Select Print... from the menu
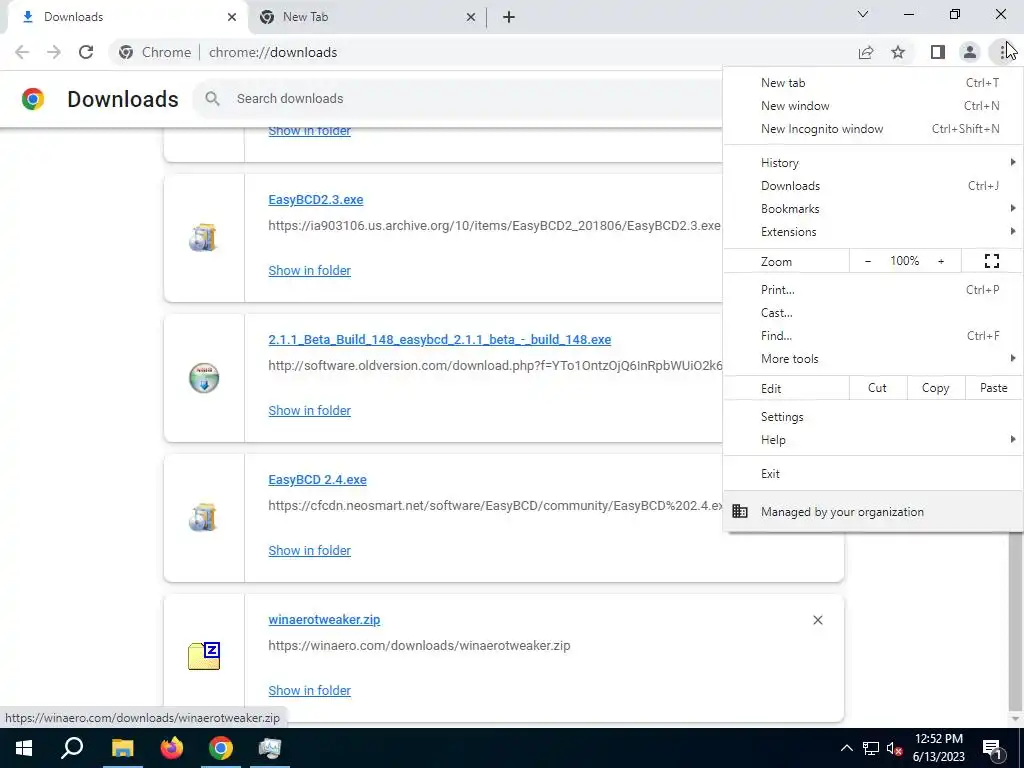This screenshot has width=1024, height=768. tap(873, 289)
